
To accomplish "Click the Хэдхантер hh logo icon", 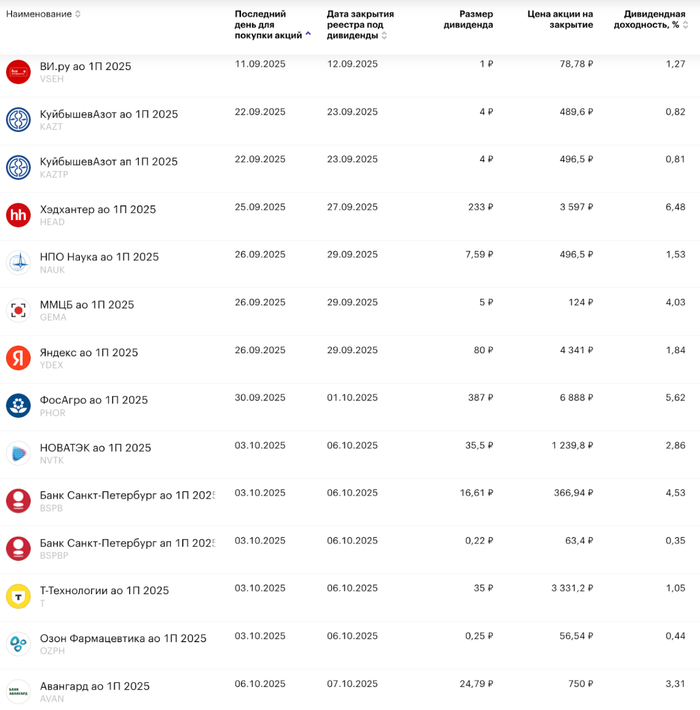I will pos(18,214).
